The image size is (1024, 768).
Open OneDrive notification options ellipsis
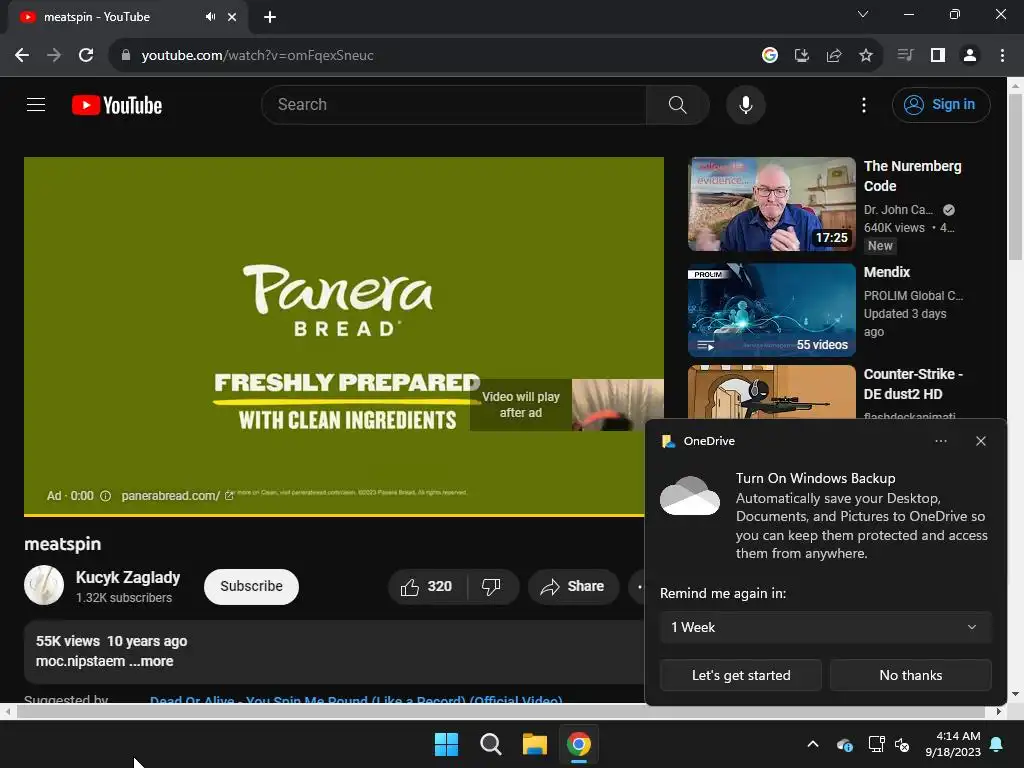pyautogui.click(x=940, y=441)
